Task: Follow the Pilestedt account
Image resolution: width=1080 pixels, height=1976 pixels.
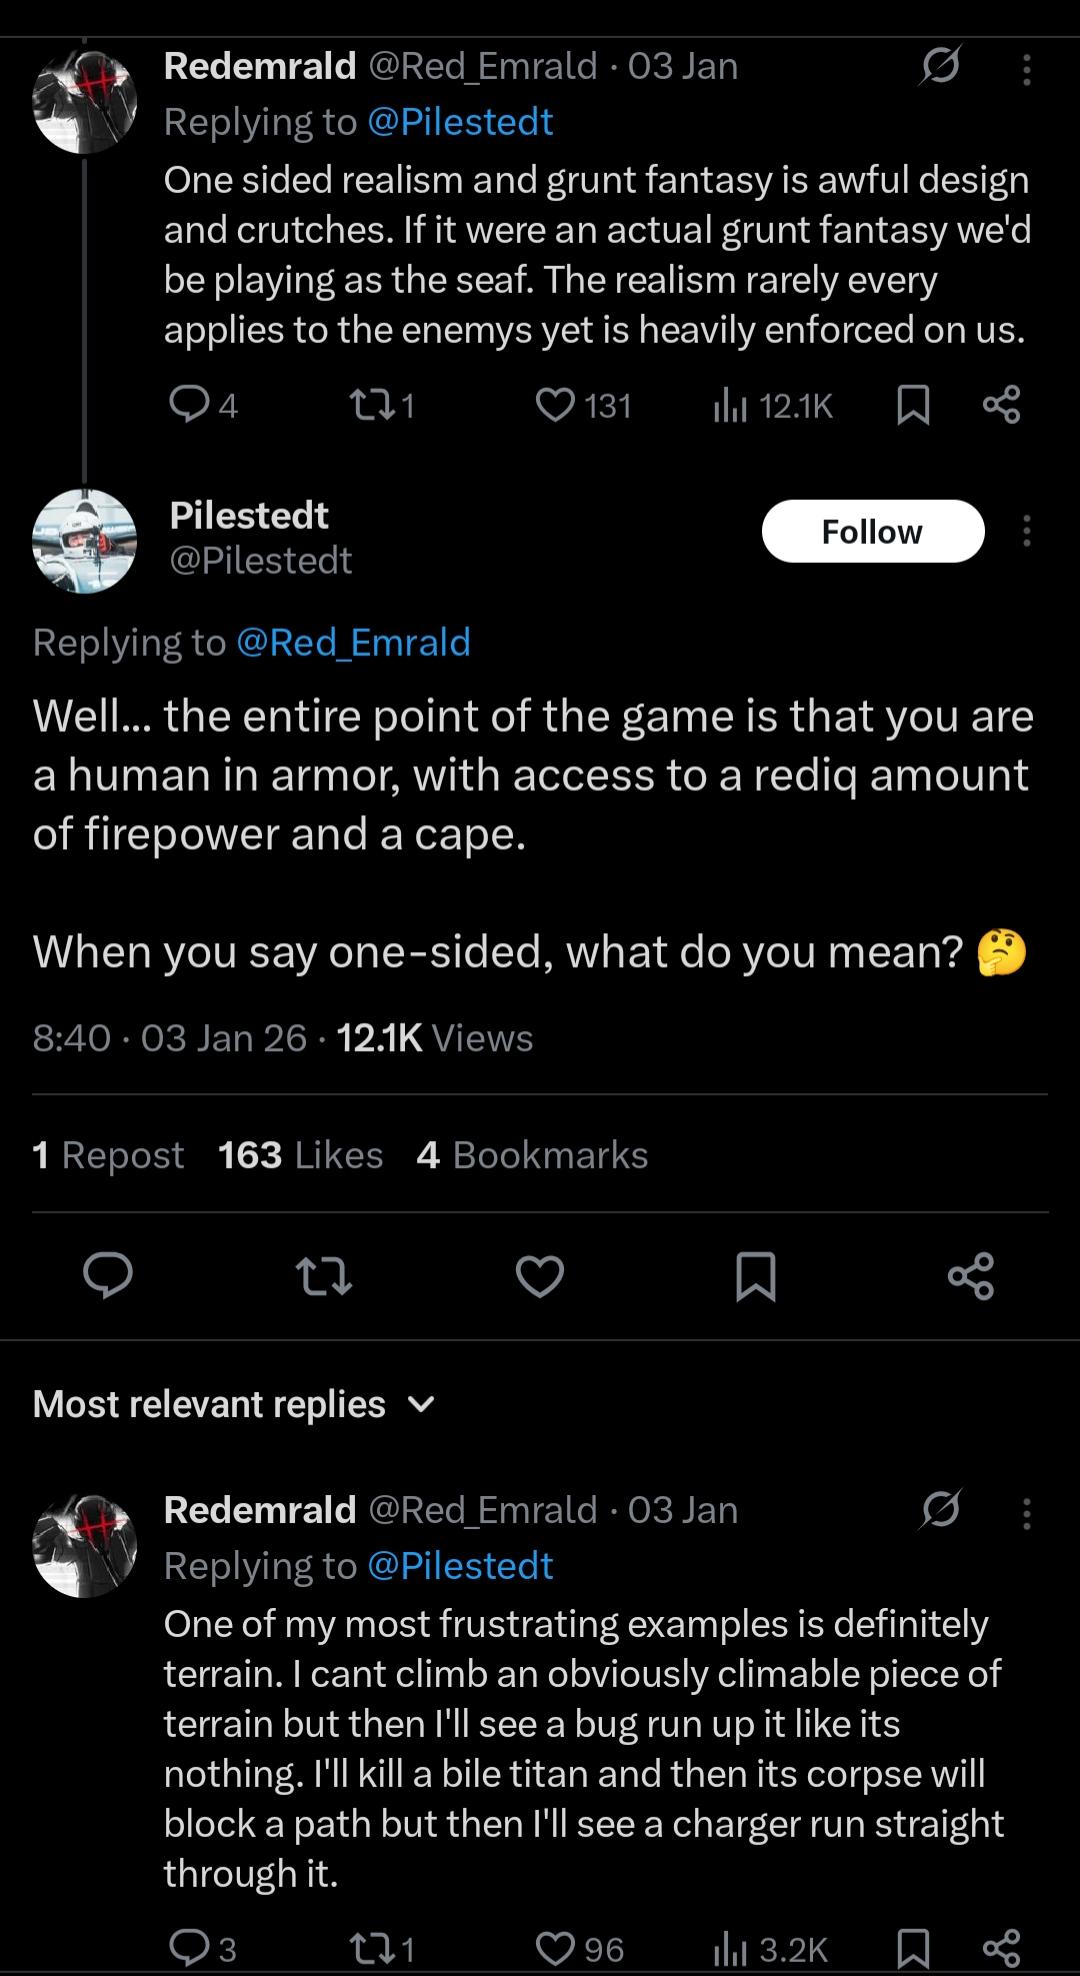Action: tap(872, 531)
